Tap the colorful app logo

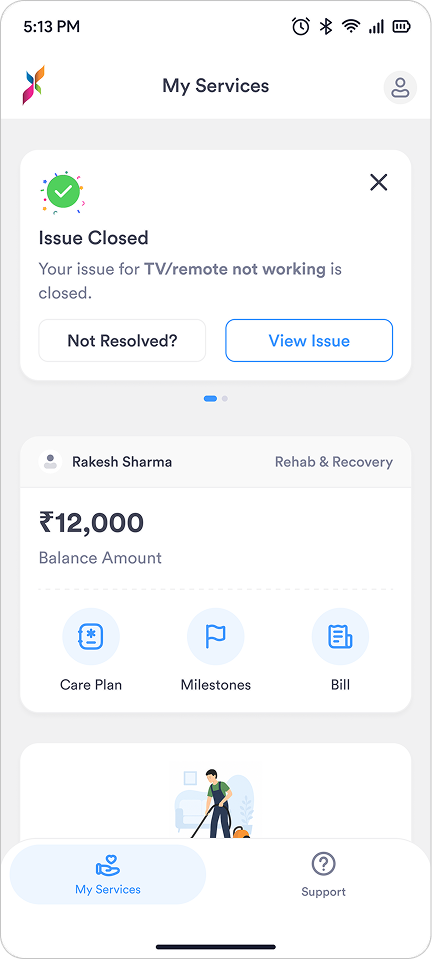(x=34, y=86)
